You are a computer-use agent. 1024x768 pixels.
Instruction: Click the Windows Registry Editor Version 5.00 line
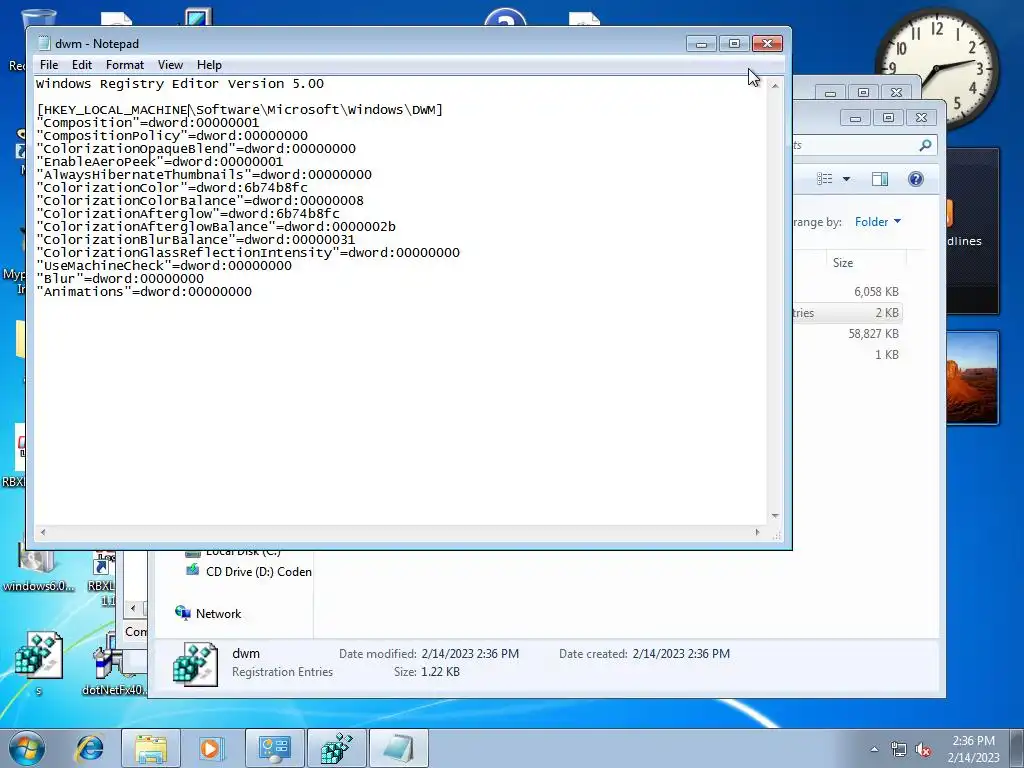(180, 84)
